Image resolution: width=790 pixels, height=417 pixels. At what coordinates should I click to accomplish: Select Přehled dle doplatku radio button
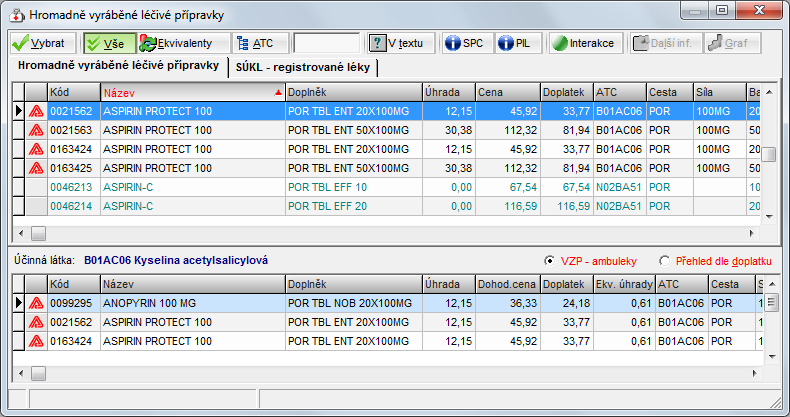click(665, 261)
